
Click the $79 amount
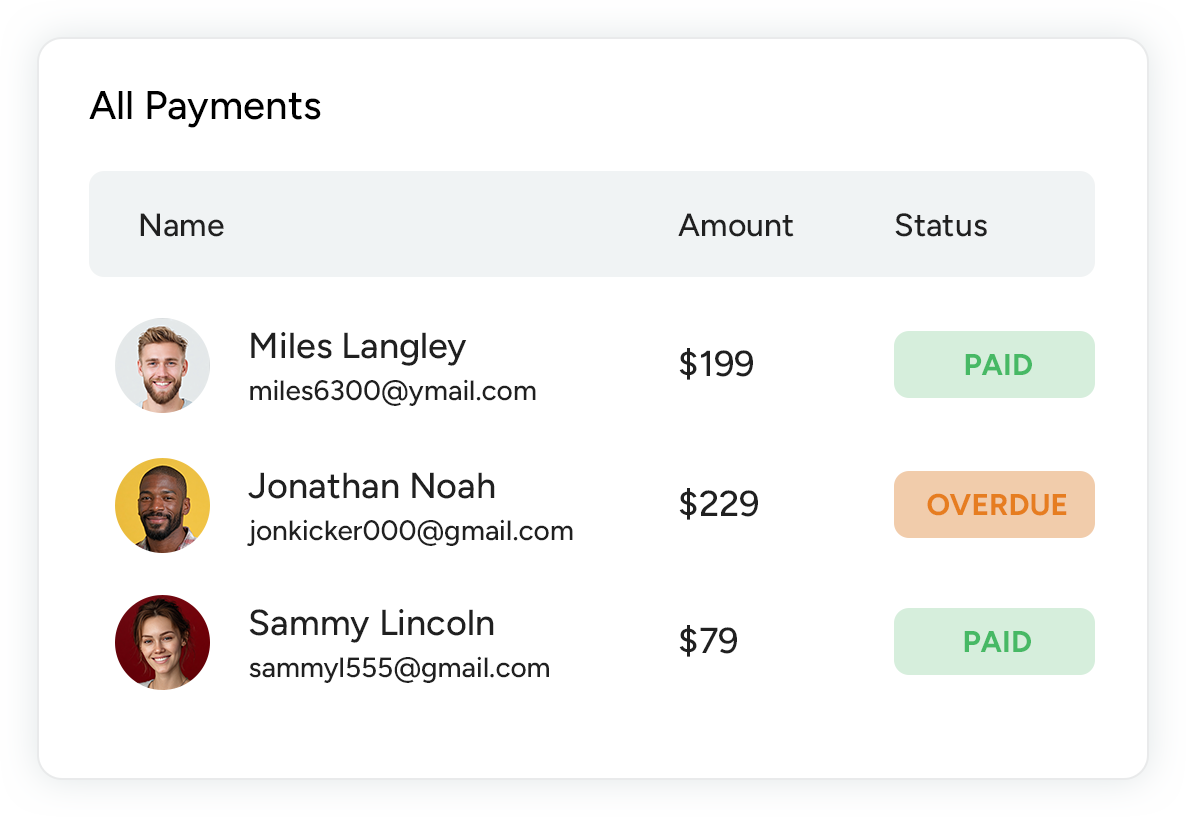[708, 641]
